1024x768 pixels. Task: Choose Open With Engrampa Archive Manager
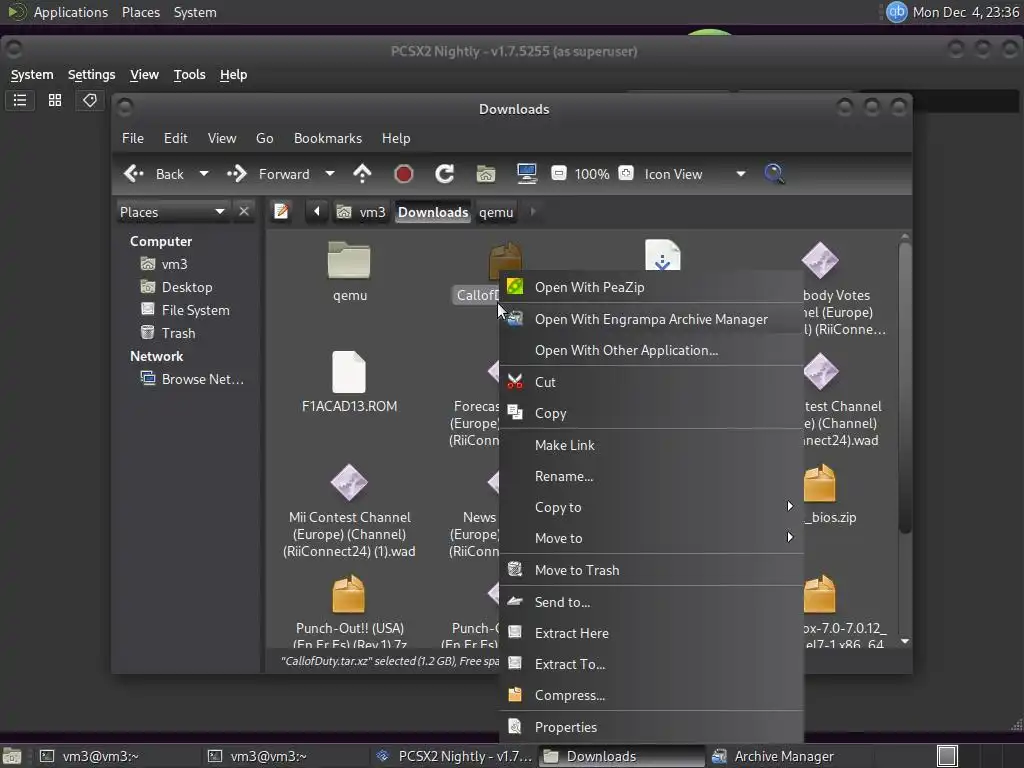coord(651,319)
